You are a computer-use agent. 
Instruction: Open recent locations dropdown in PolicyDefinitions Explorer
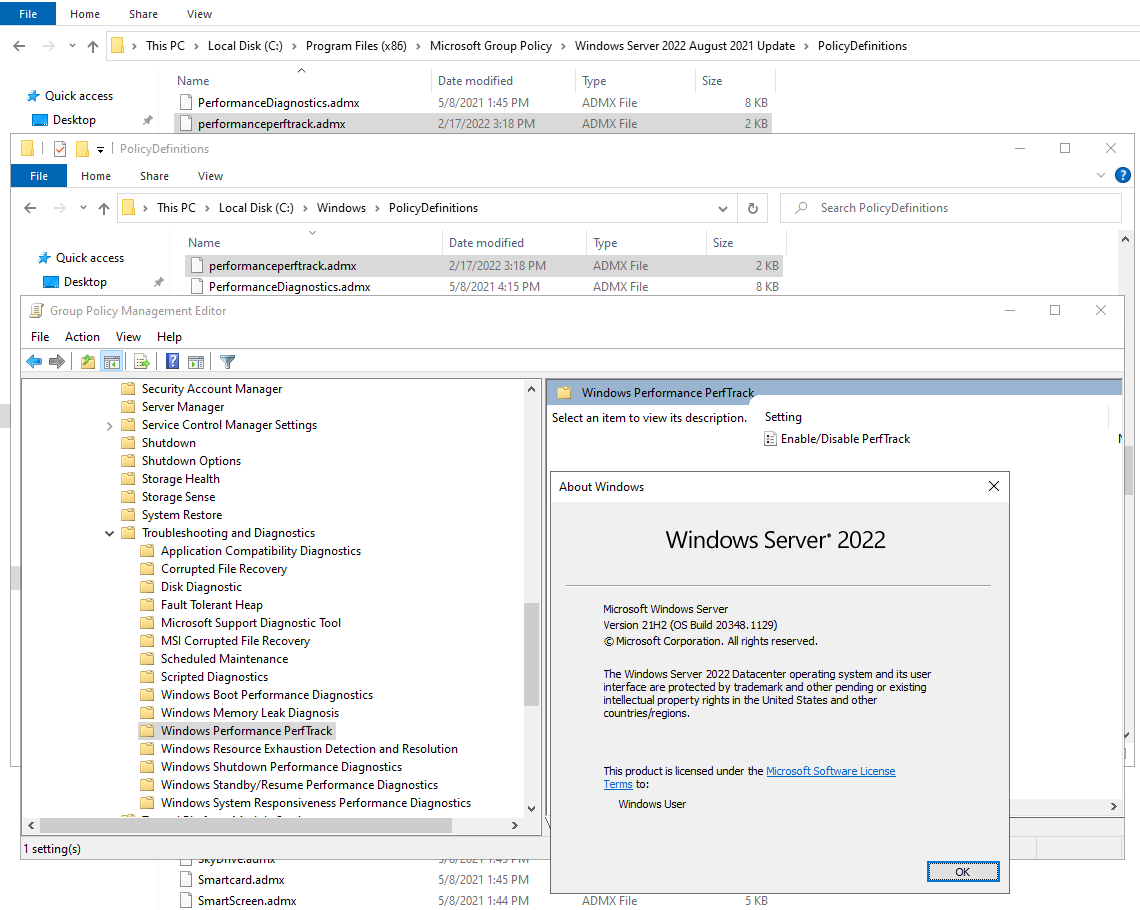(83, 208)
